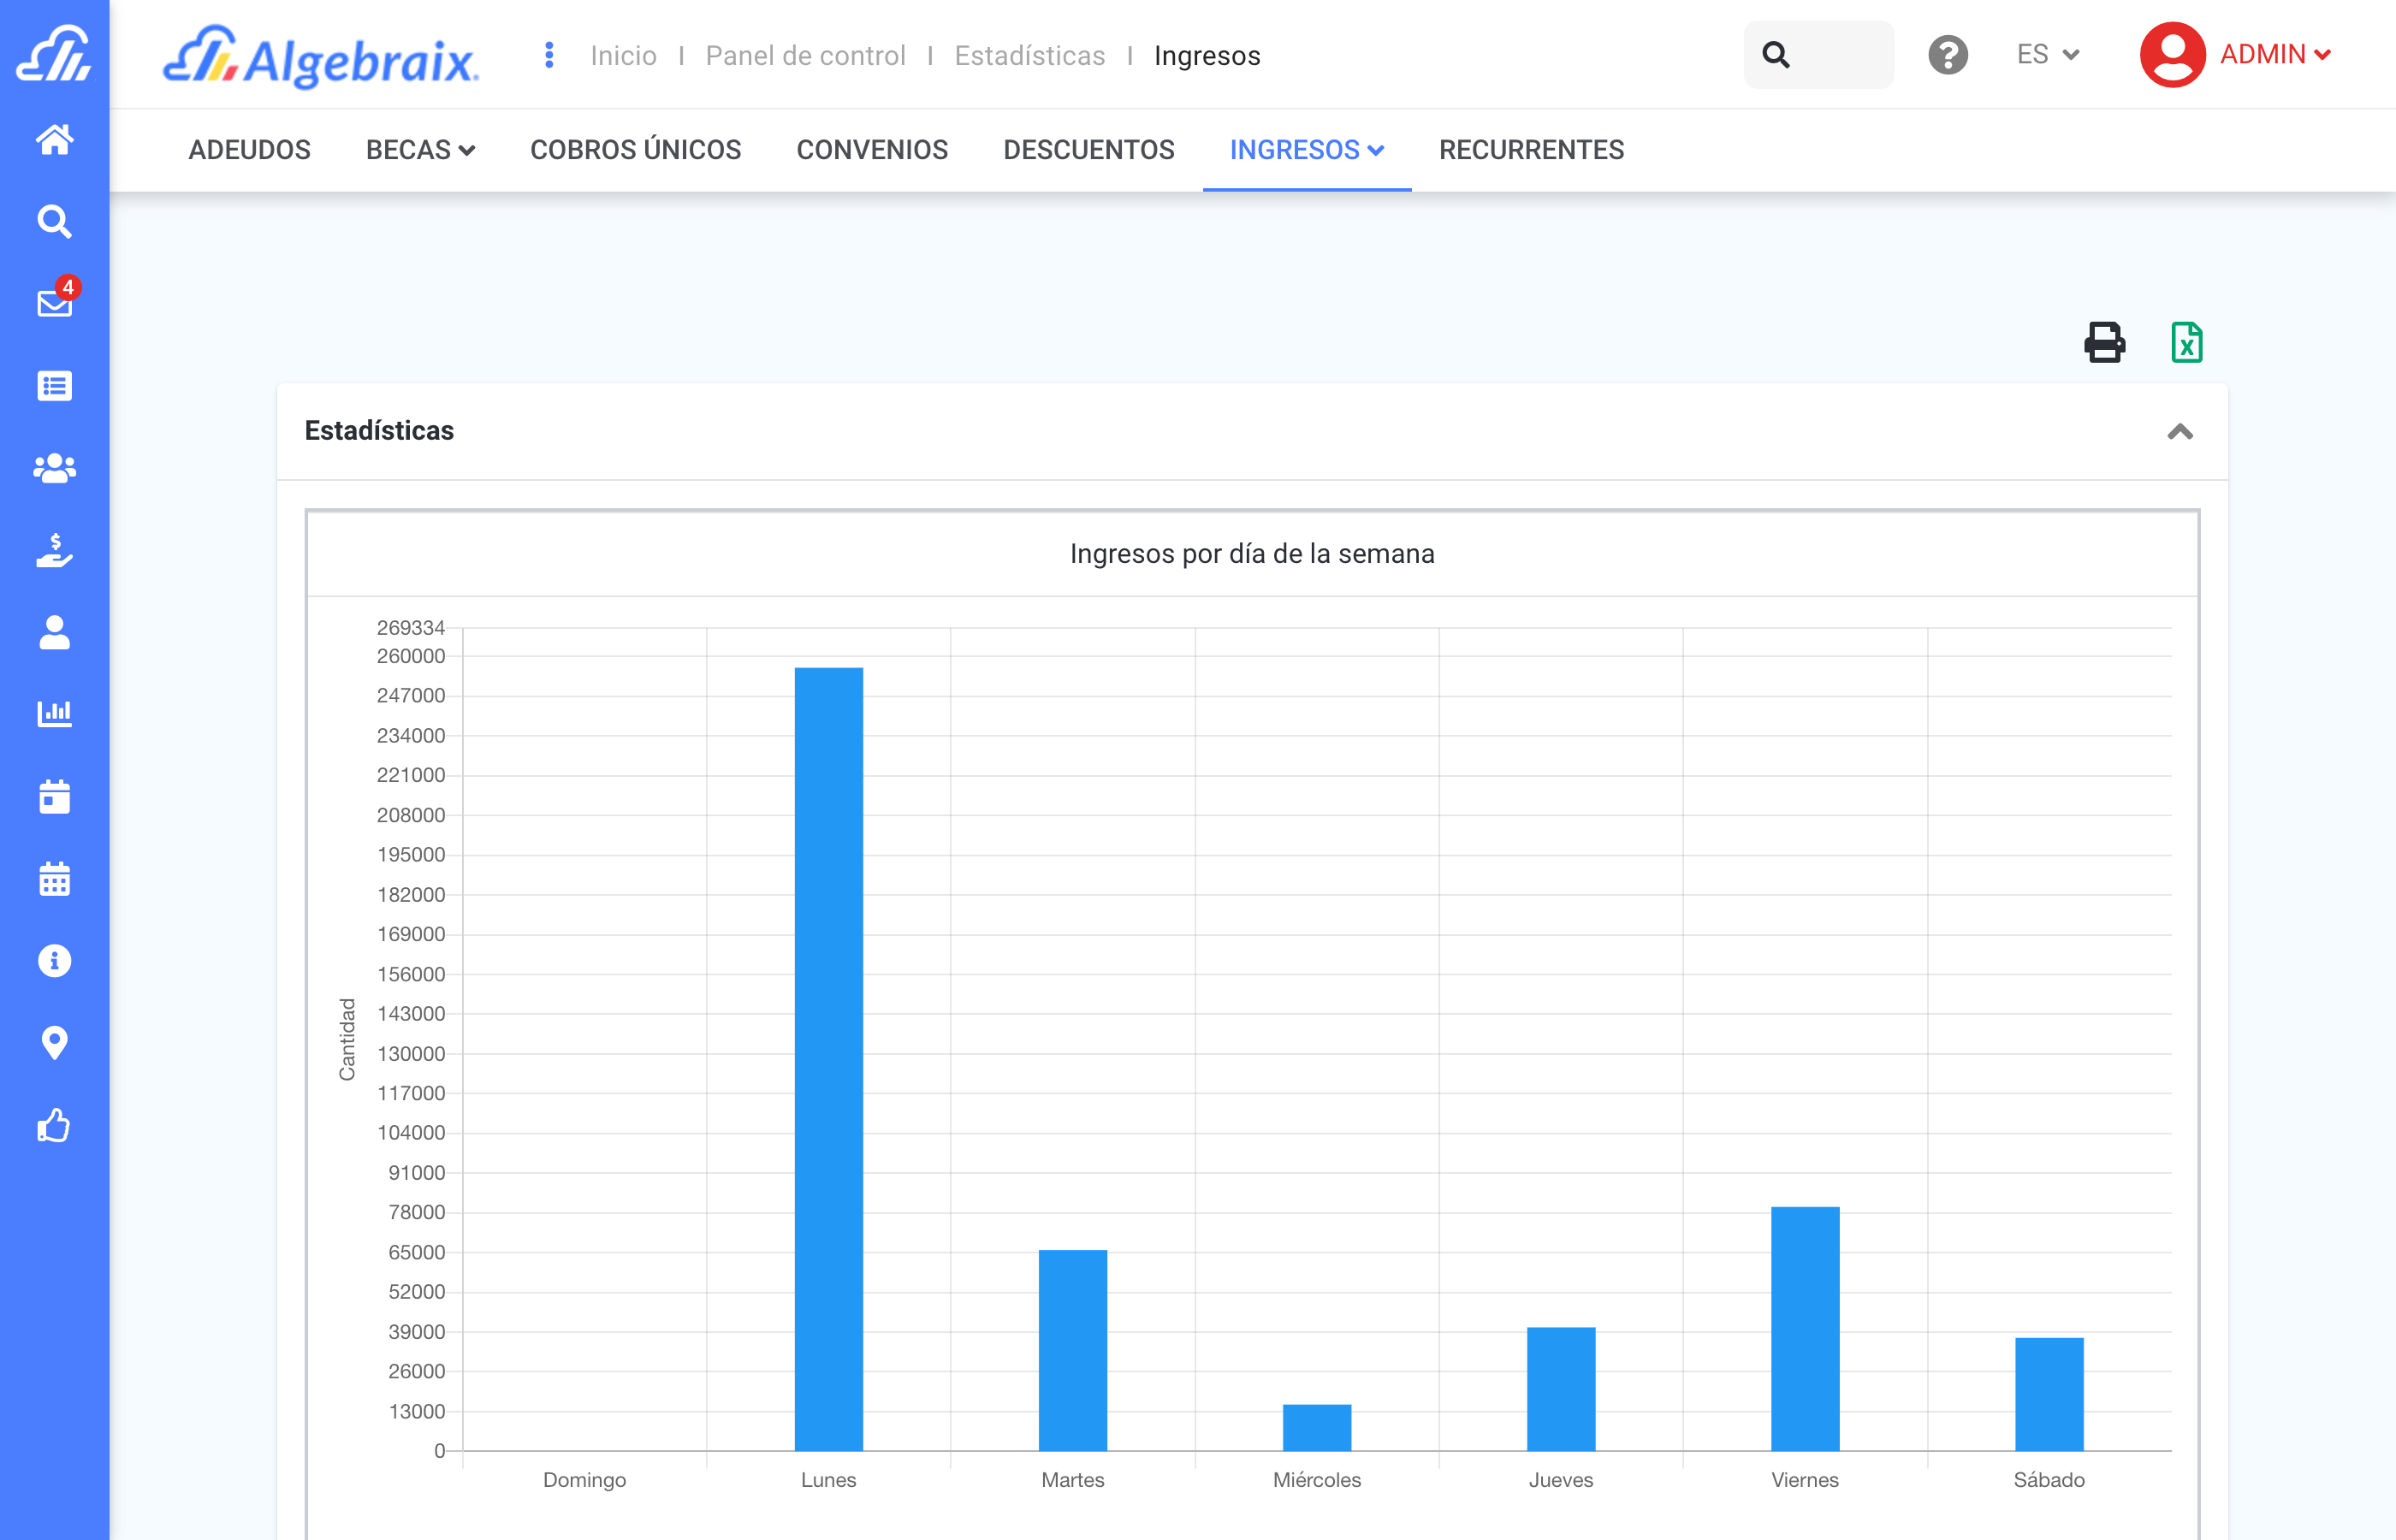Click the thumbs up sidebar icon
Image resolution: width=2396 pixels, height=1540 pixels.
54,1125
